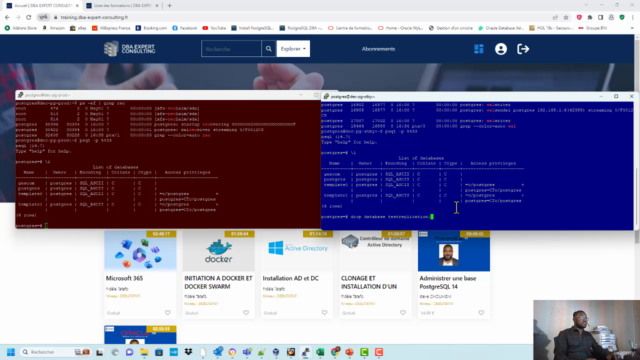Click the share icon in address bar

[x=555, y=18]
